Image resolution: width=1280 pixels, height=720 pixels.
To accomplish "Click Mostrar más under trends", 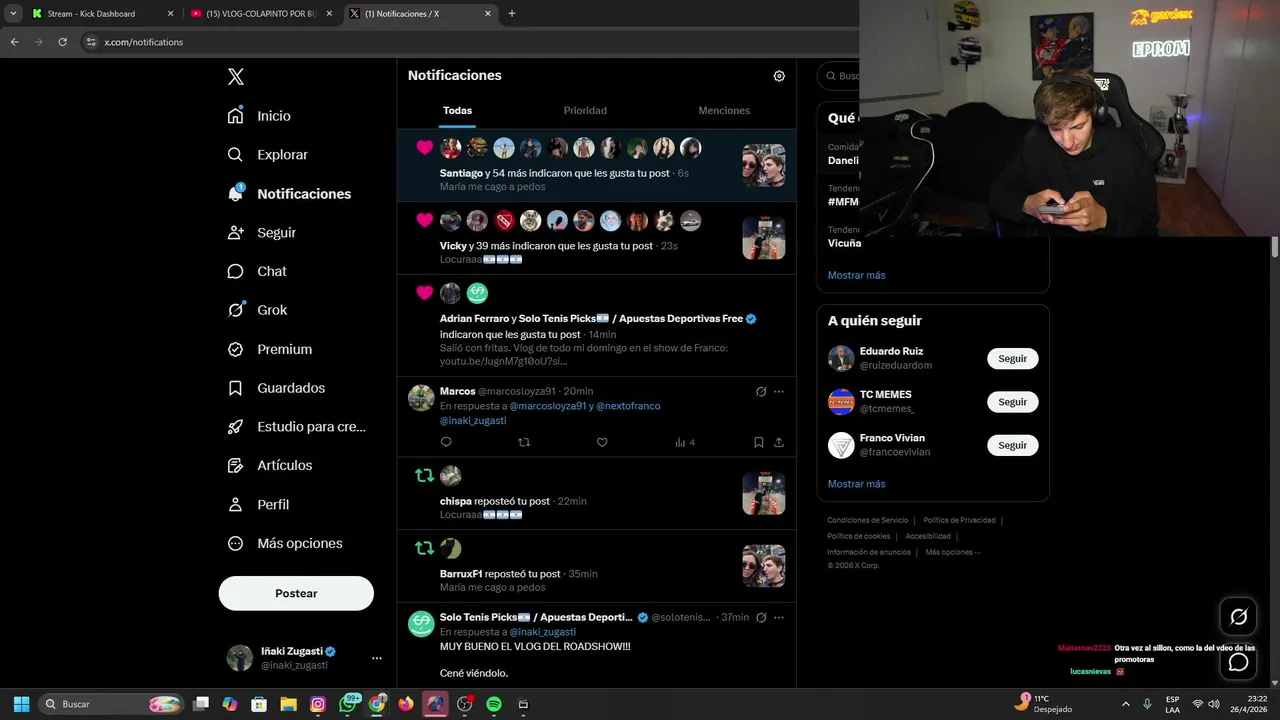I will point(856,275).
